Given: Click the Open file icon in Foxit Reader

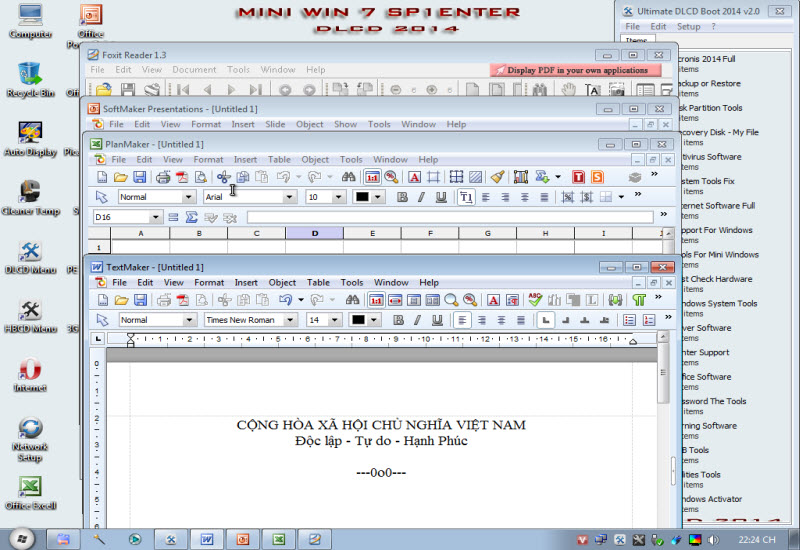Looking at the screenshot, I should 104,90.
